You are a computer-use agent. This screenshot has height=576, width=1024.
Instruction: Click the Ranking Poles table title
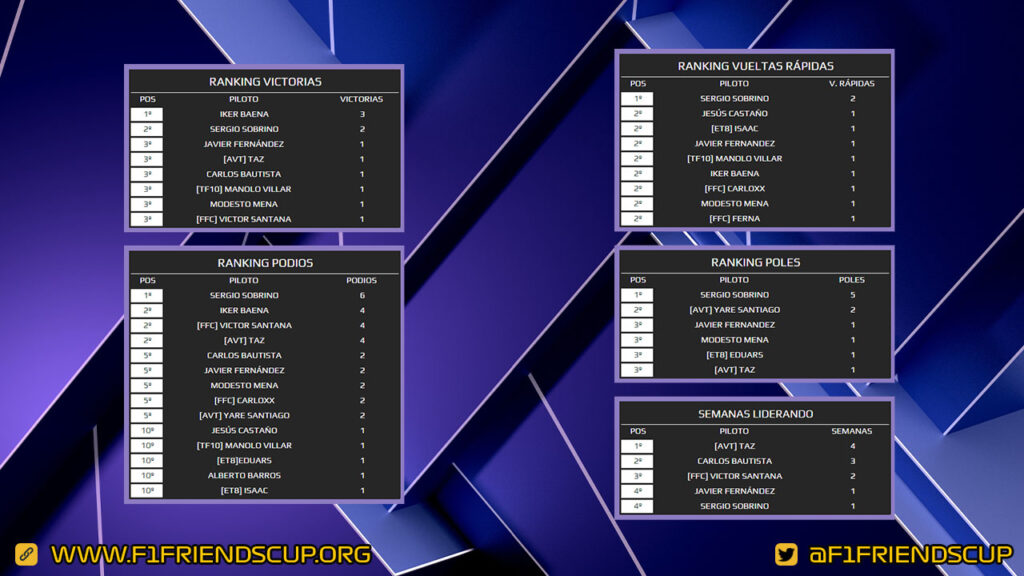(755, 262)
